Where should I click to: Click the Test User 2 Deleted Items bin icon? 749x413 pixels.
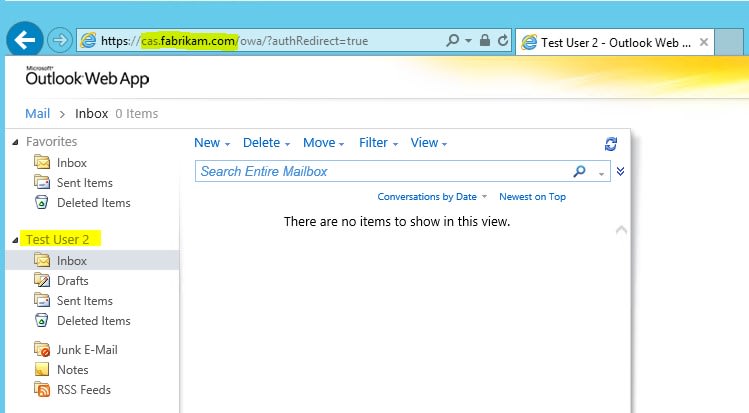pyautogui.click(x=42, y=320)
